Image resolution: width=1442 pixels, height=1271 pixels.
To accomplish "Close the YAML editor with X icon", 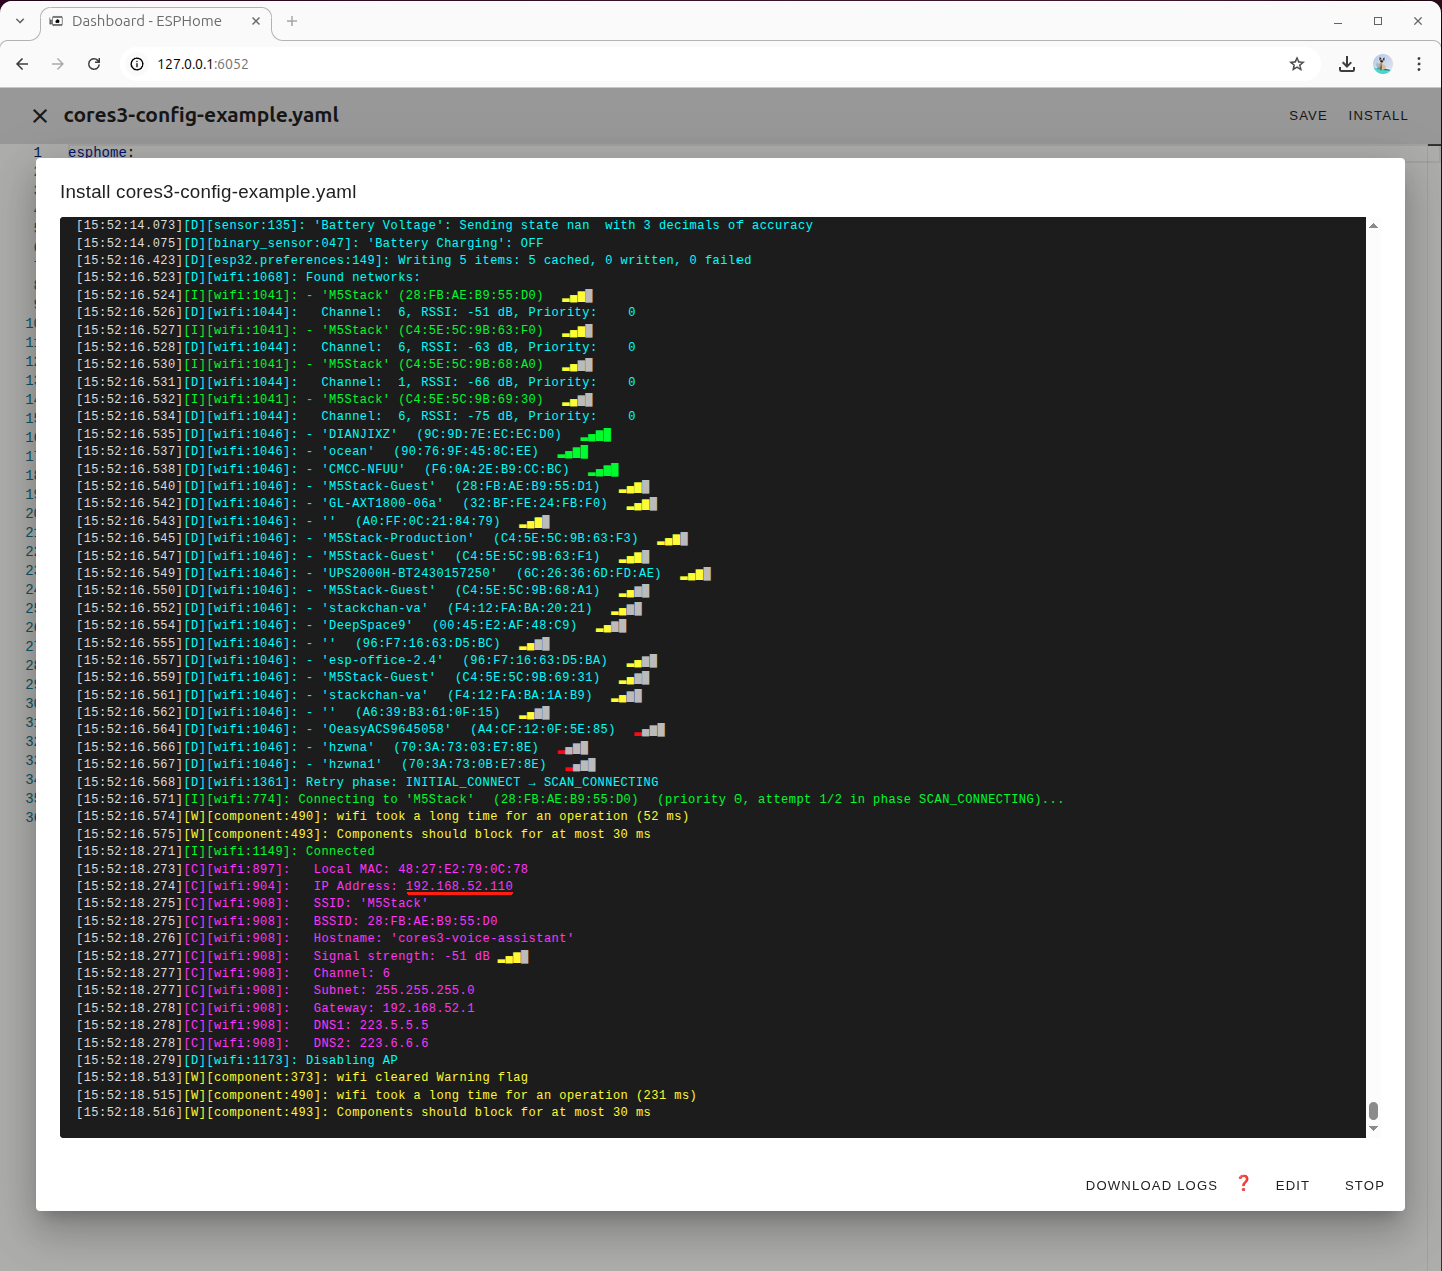I will pos(40,116).
